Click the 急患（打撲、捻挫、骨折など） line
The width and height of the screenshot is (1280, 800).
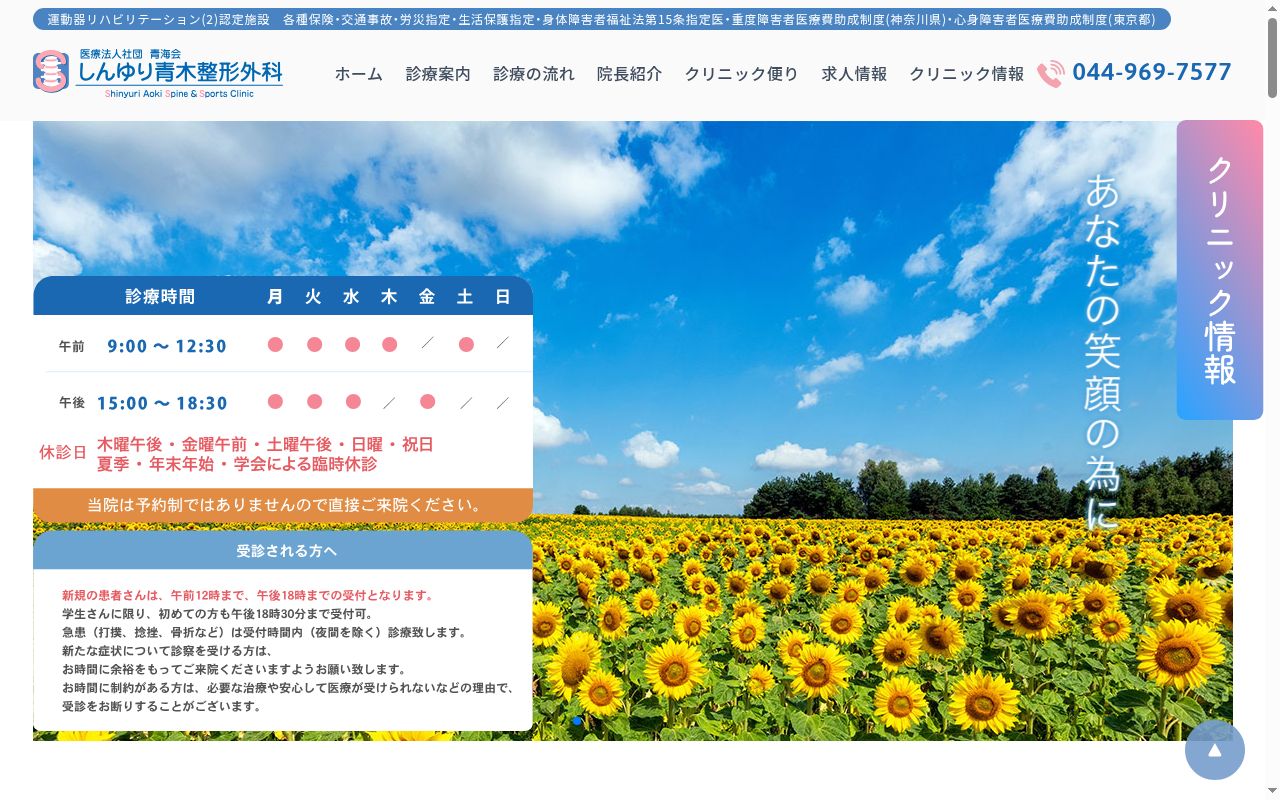264,632
